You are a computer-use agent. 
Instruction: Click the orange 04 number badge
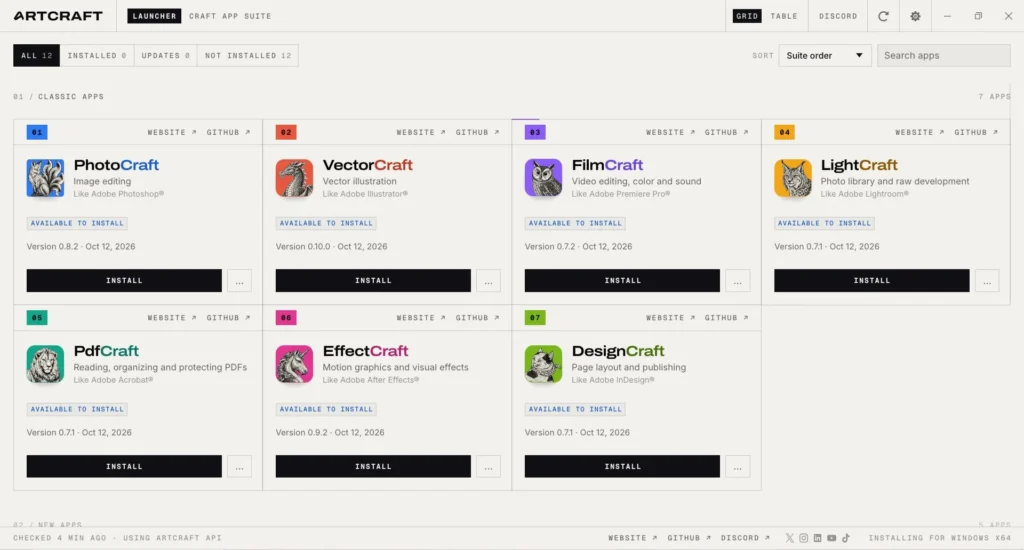click(x=784, y=132)
